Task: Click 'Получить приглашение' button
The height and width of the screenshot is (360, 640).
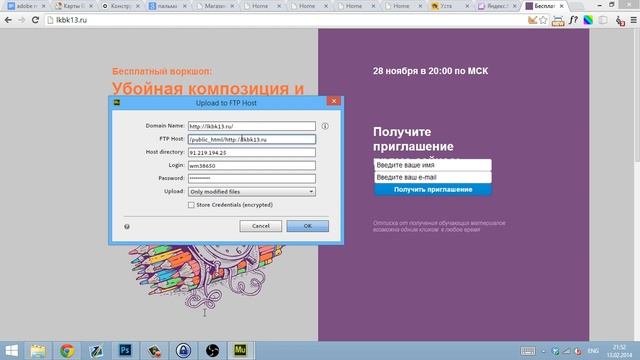Action: [x=433, y=189]
